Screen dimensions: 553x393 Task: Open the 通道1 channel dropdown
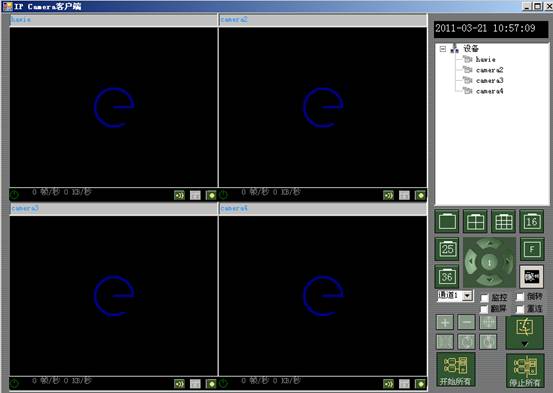coord(468,295)
